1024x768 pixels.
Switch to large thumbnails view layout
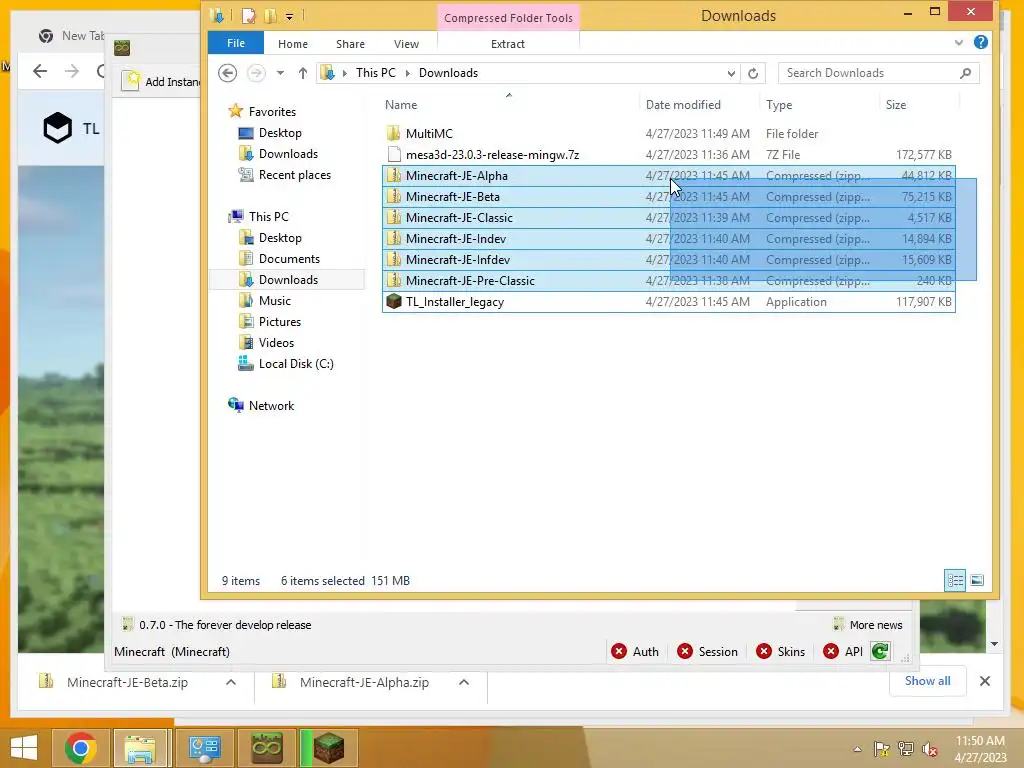(977, 580)
